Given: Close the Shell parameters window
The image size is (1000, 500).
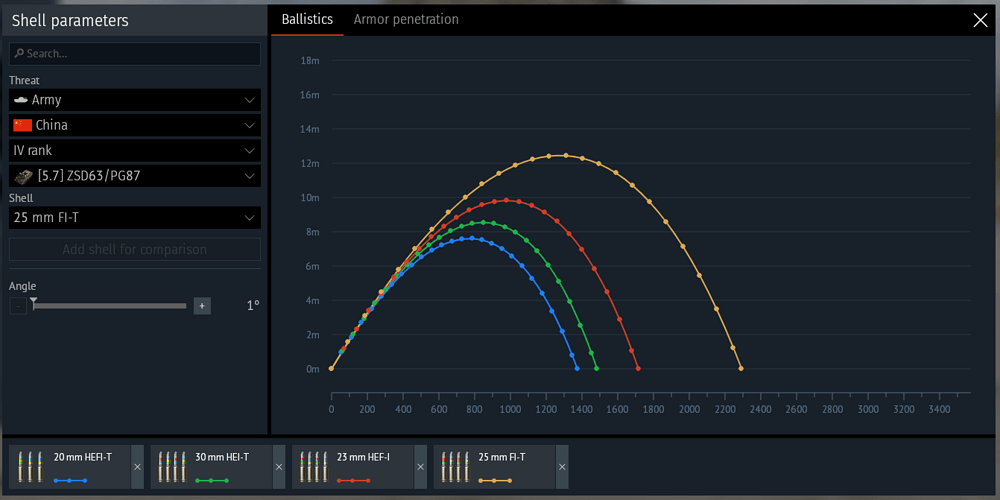Looking at the screenshot, I should point(980,20).
